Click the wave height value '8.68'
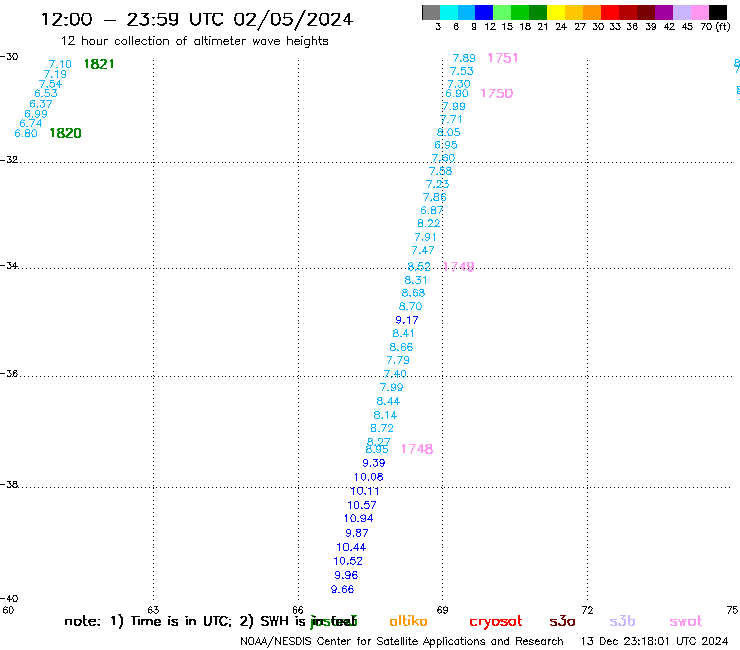The image size is (740, 650). (x=413, y=293)
